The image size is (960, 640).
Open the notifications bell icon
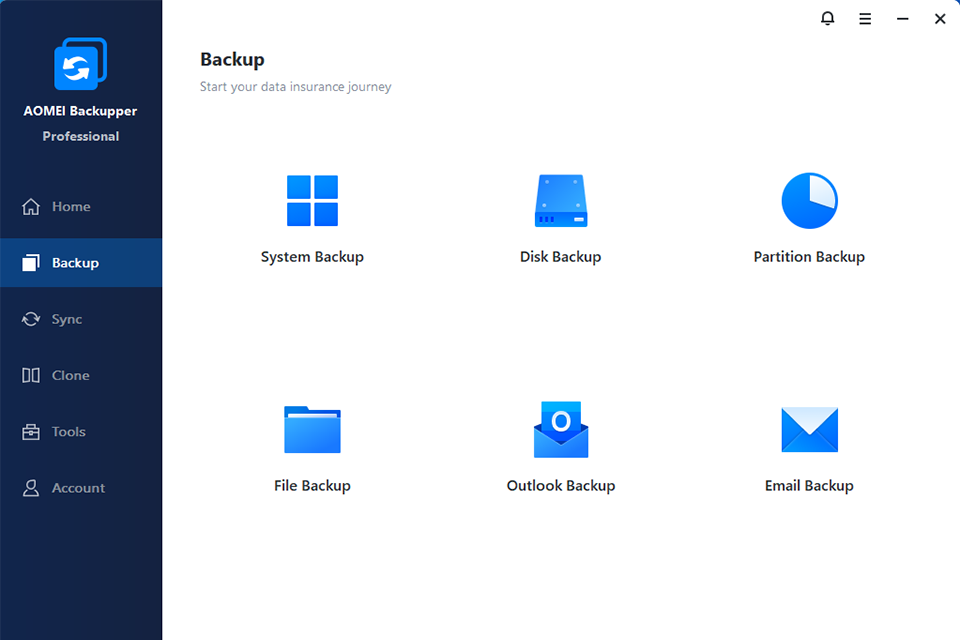tap(827, 18)
